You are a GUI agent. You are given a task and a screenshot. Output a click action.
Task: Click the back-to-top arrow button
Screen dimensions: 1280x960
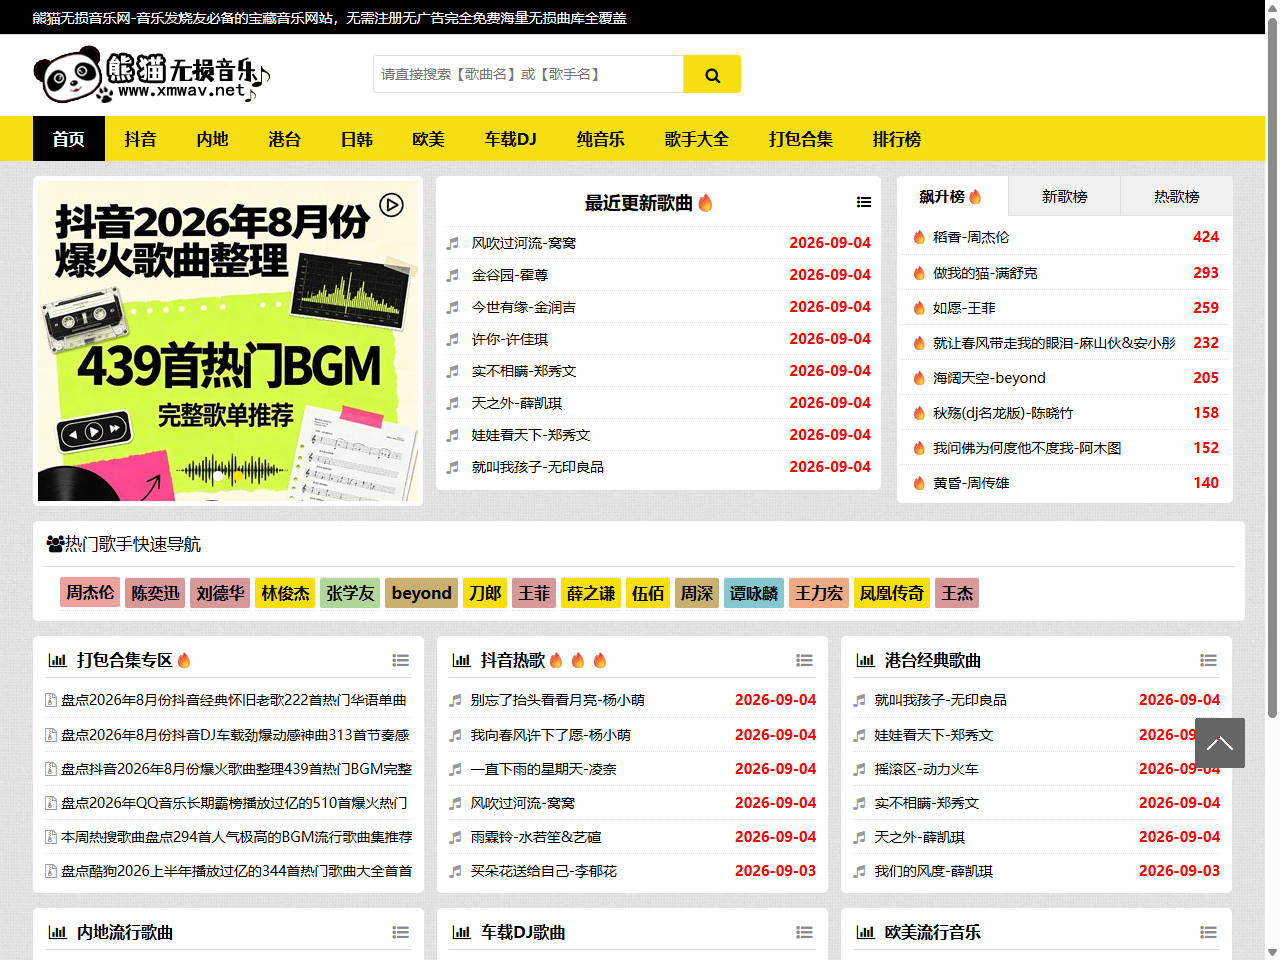1219,743
